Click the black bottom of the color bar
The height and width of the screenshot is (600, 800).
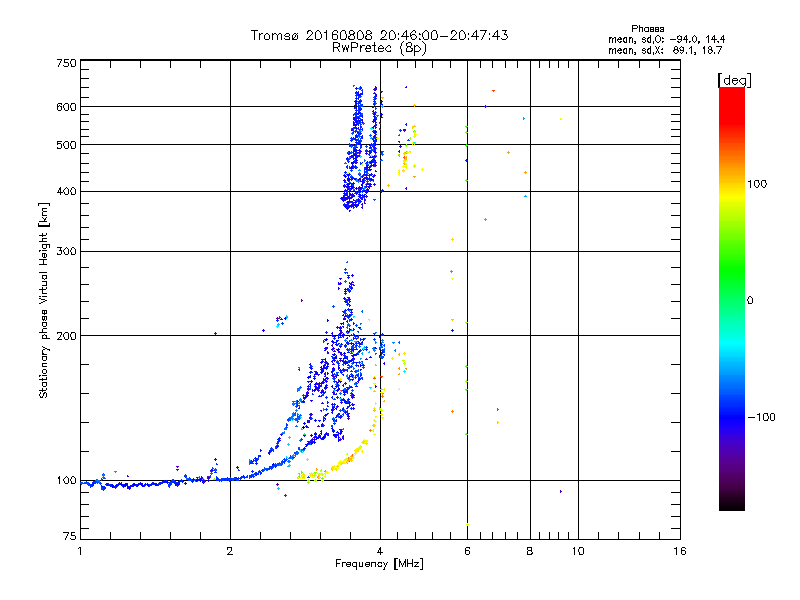[x=732, y=503]
